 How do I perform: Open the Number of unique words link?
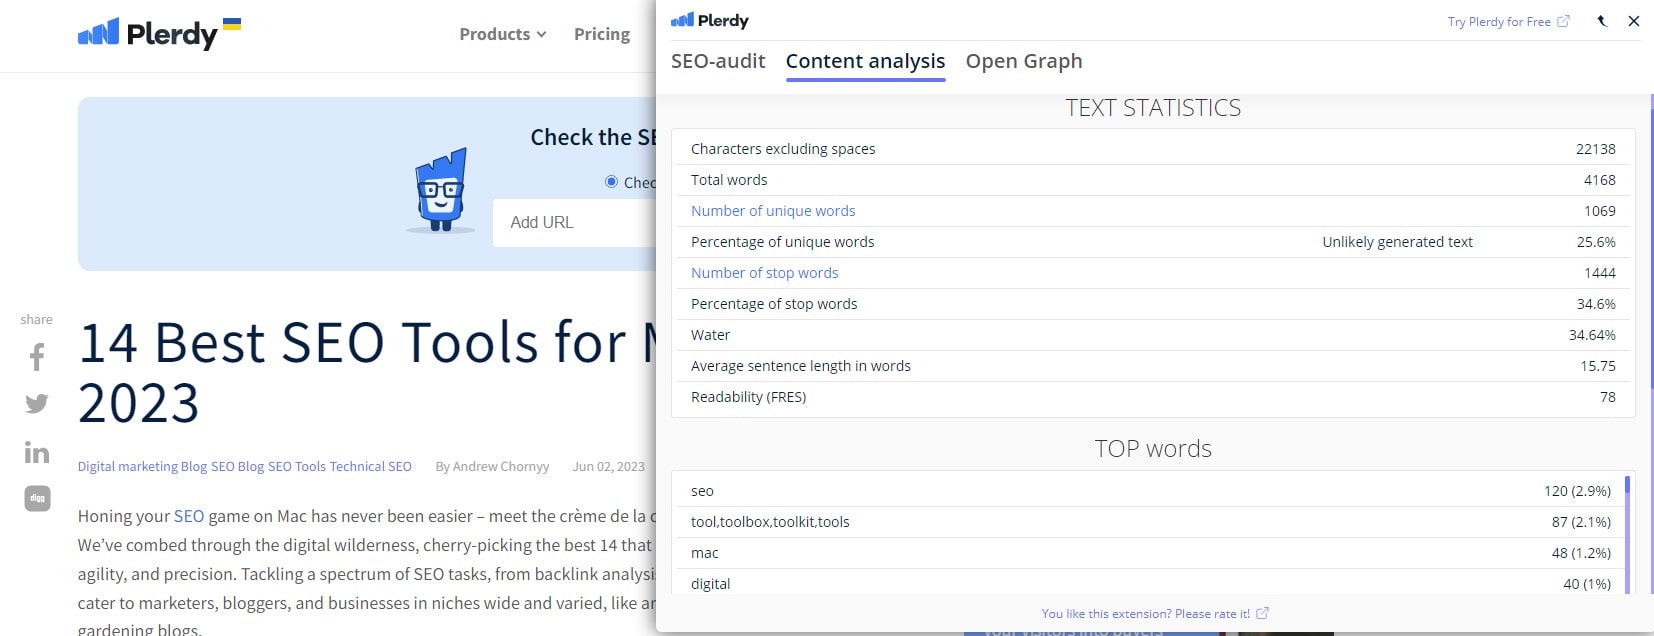click(773, 211)
